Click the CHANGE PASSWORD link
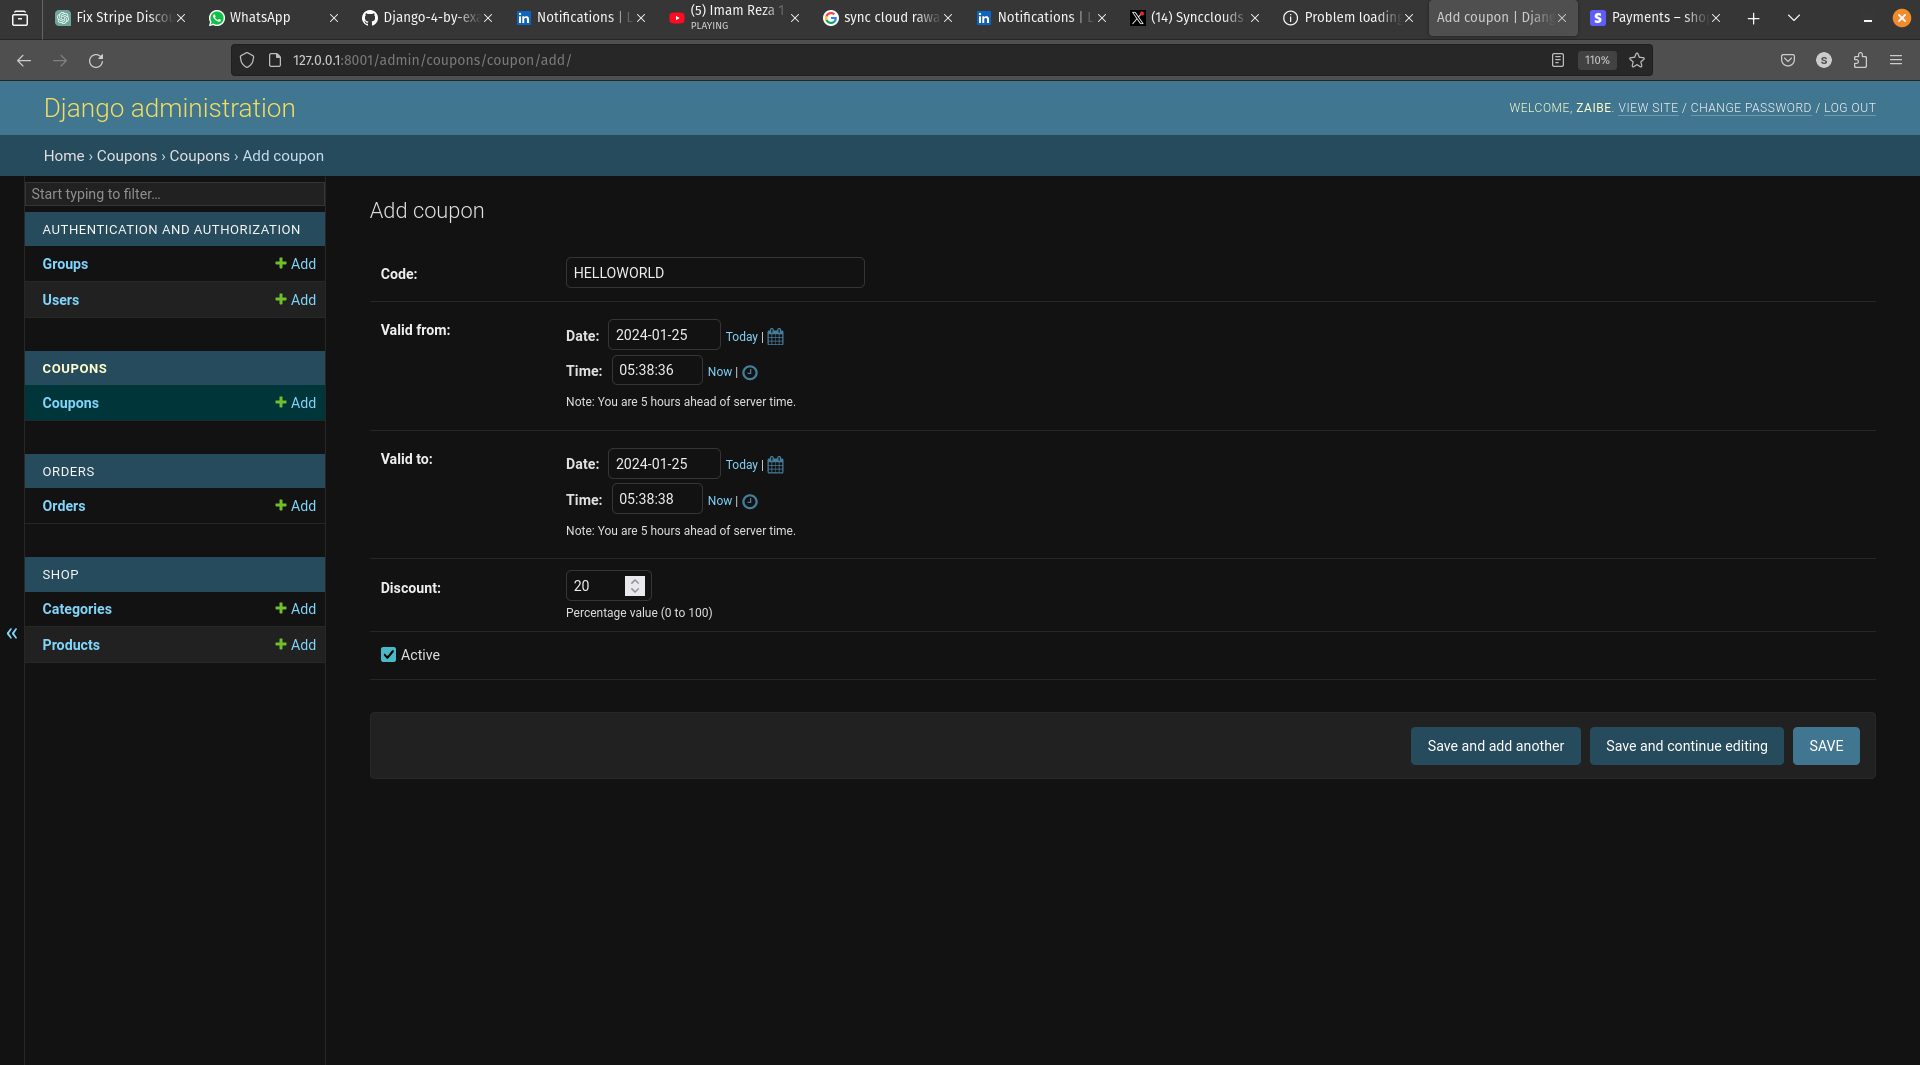This screenshot has width=1920, height=1065. pos(1750,108)
